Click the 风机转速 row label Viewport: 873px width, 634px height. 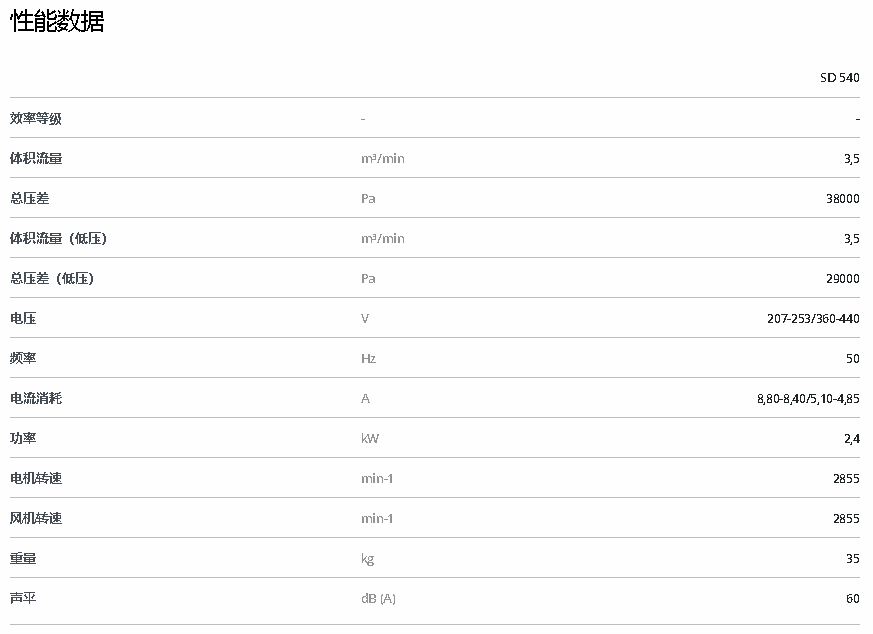click(x=36, y=519)
